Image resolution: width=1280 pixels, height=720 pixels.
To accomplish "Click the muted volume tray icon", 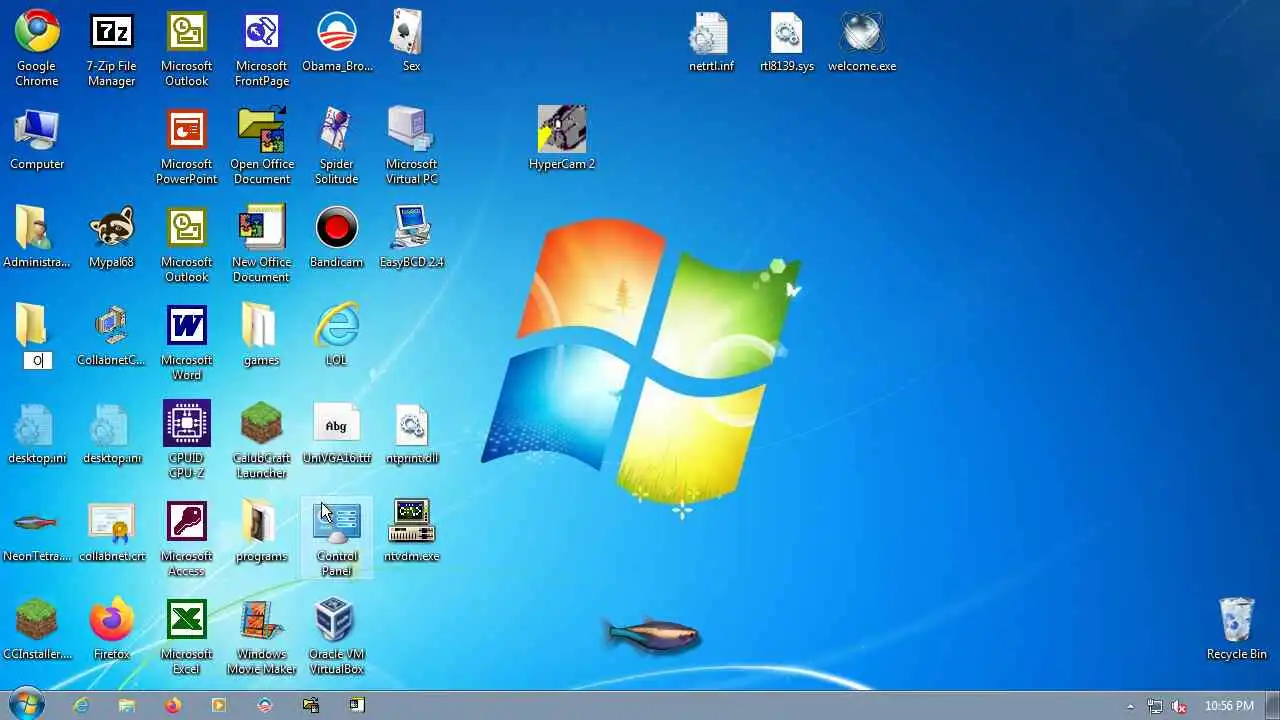I will (x=1179, y=706).
